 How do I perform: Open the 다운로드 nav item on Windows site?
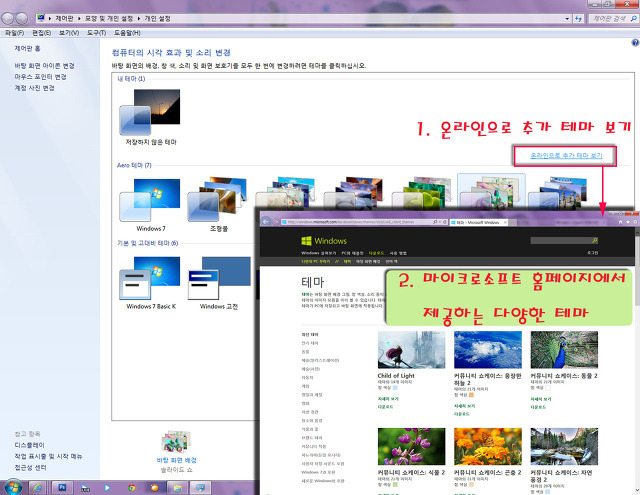pos(376,253)
